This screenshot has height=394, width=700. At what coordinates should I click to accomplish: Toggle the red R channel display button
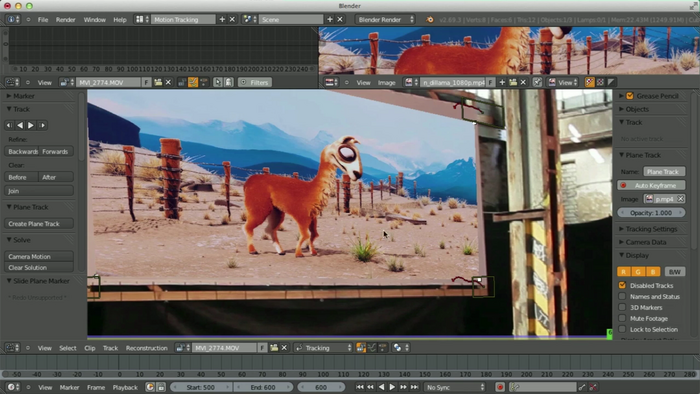coord(623,272)
